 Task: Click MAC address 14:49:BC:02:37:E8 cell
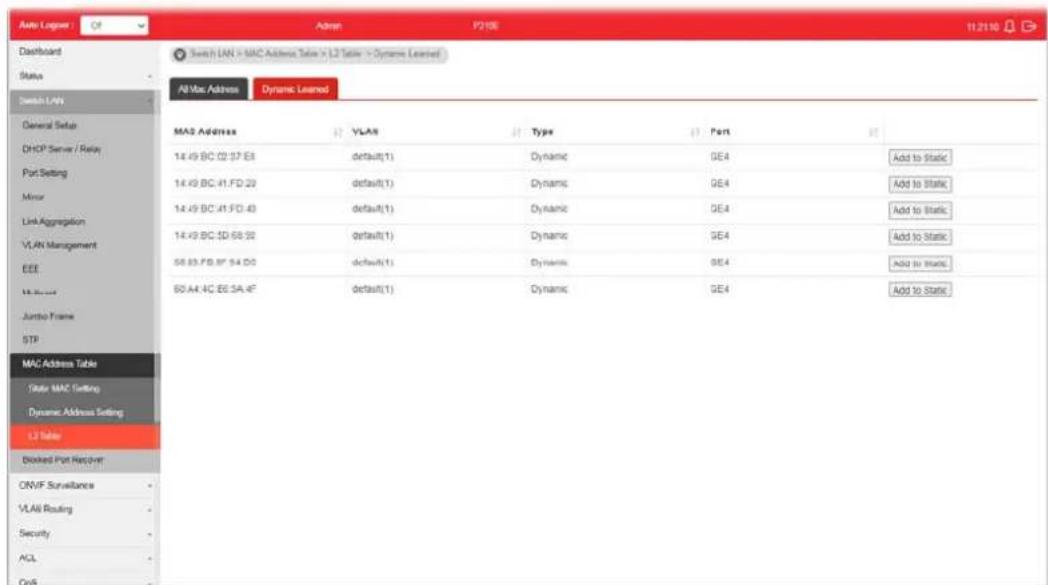click(215, 156)
